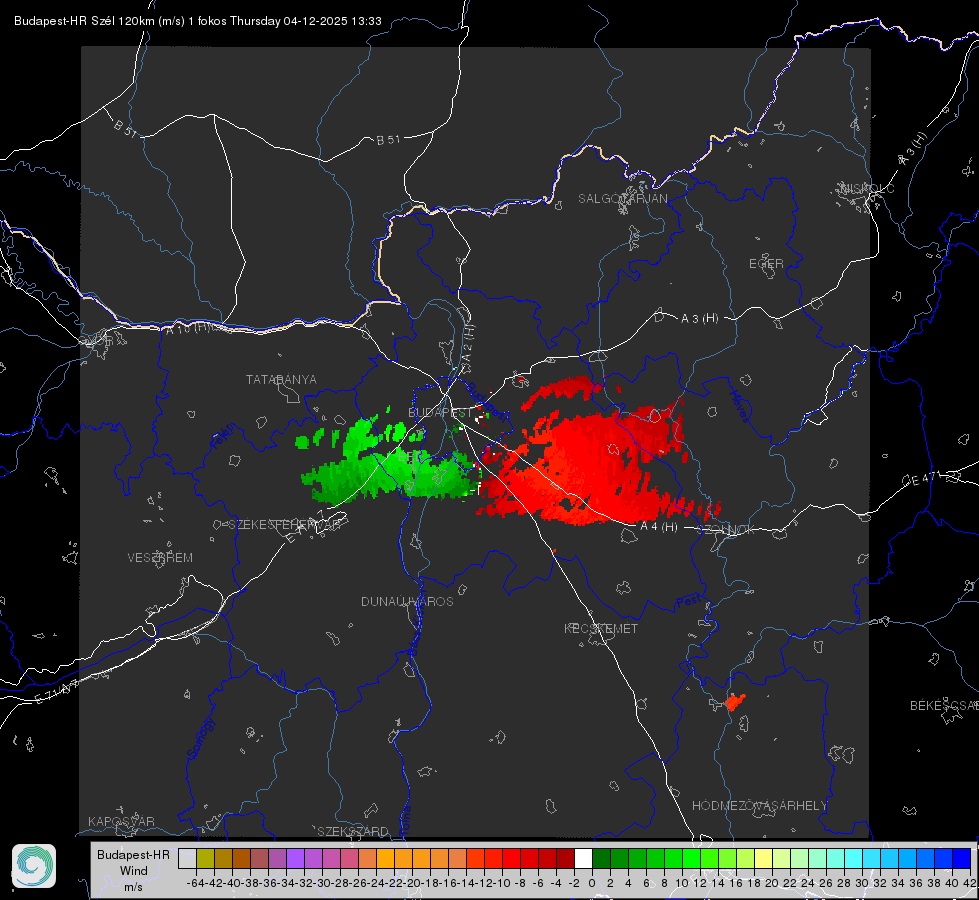This screenshot has width=979, height=900.
Task: Select the blue Somogy county label
Action: (201, 738)
